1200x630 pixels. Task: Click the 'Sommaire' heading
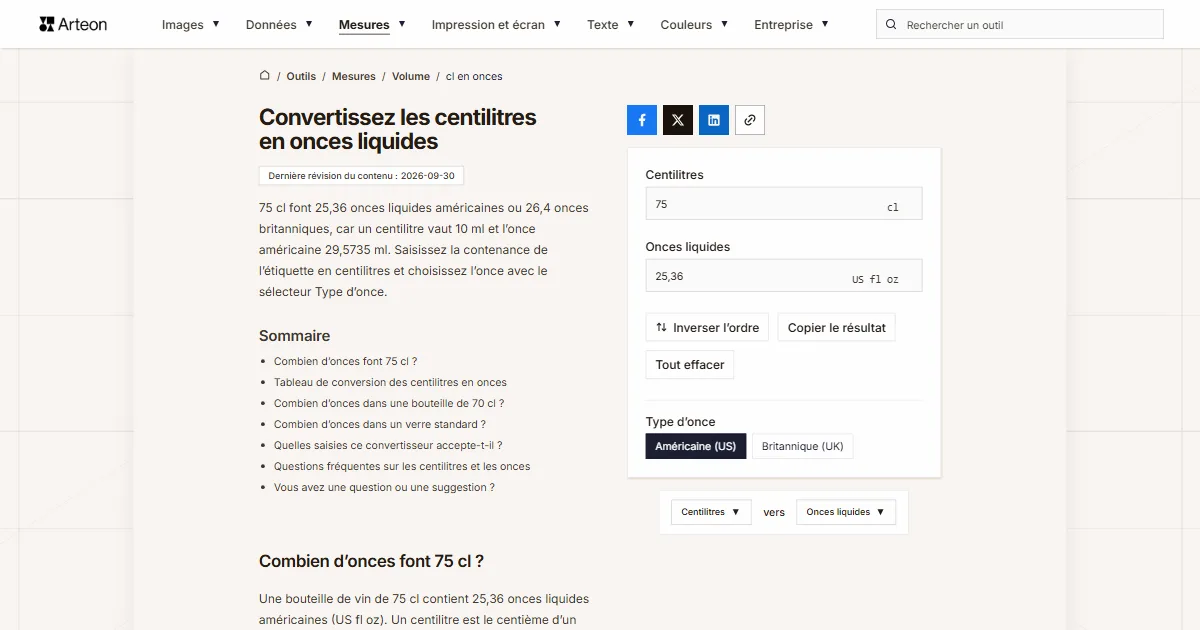[294, 336]
